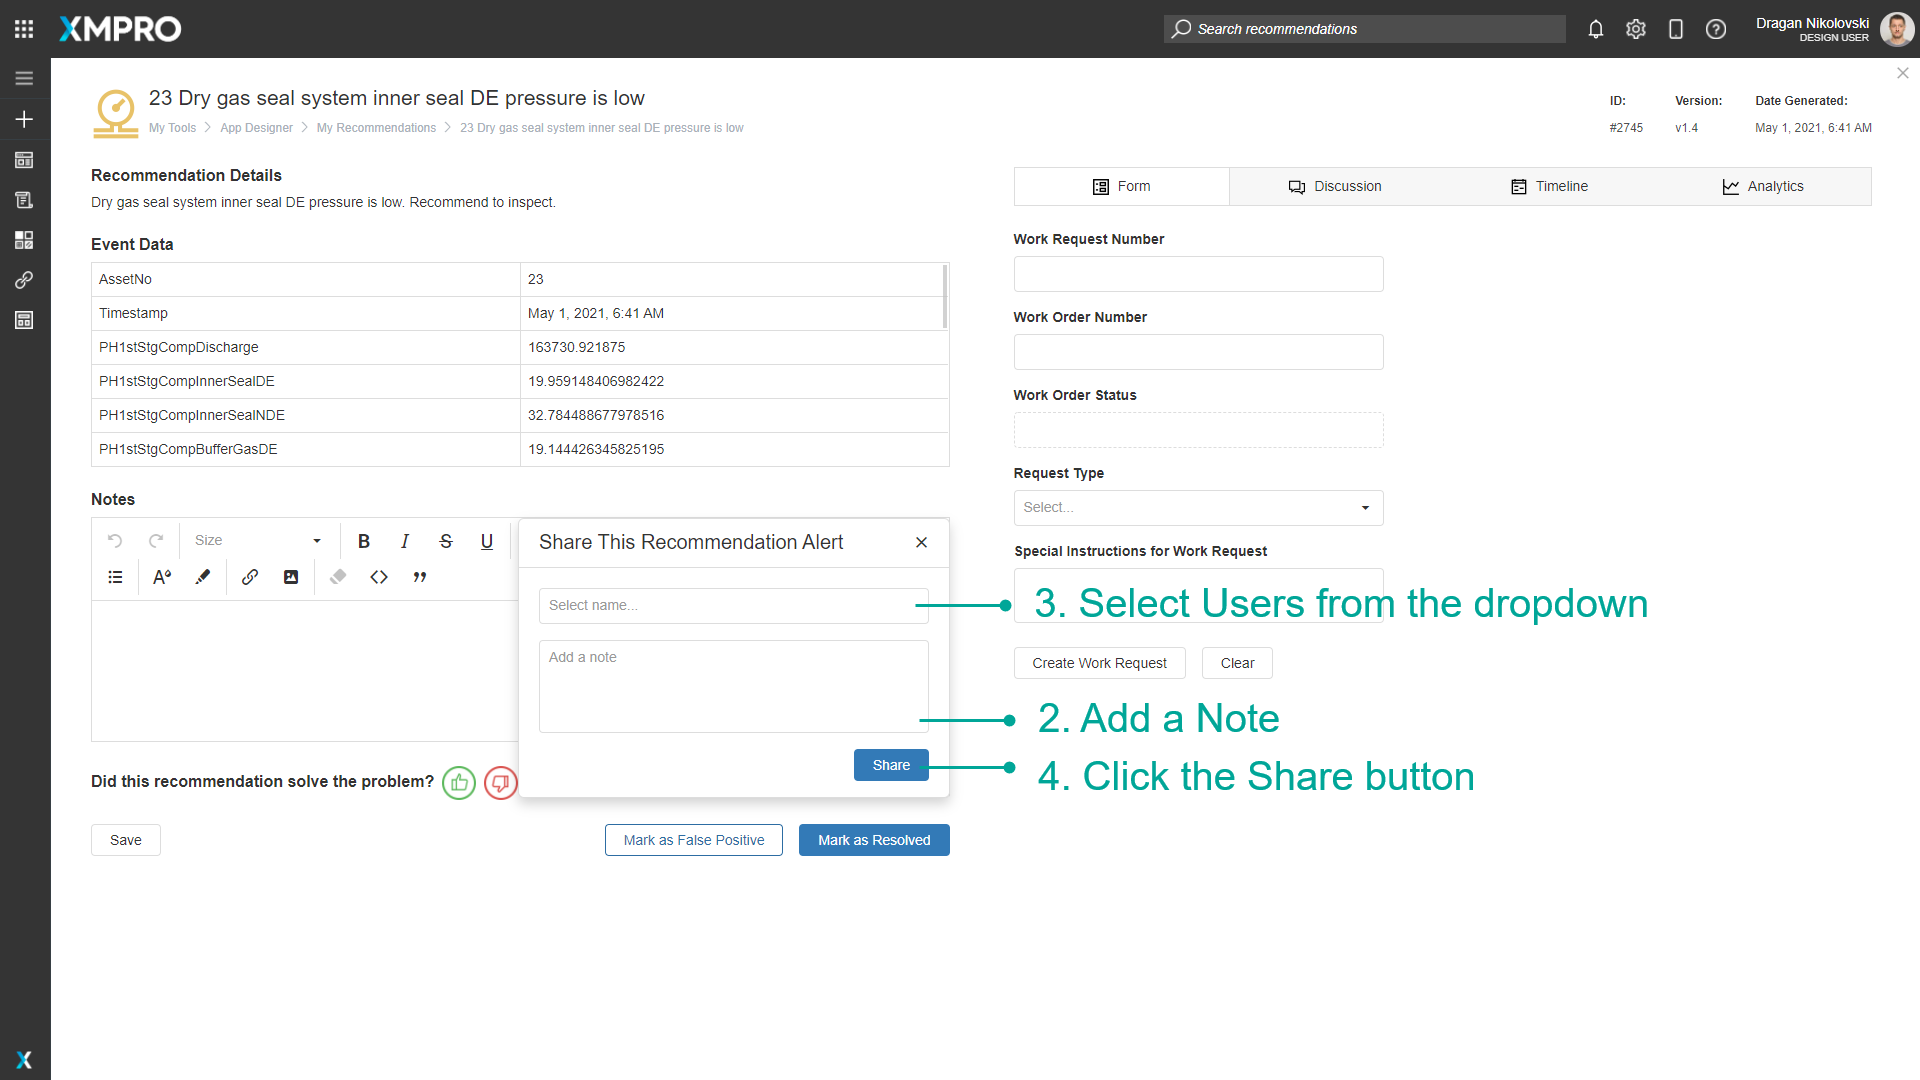Viewport: 1920px width, 1080px height.
Task: Click the code view icon in editor
Action: pyautogui.click(x=379, y=577)
